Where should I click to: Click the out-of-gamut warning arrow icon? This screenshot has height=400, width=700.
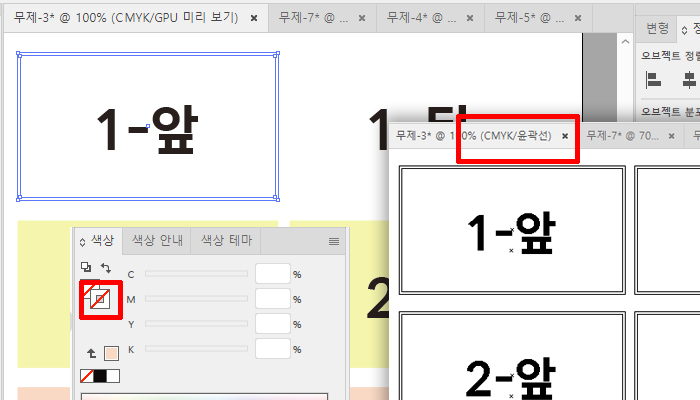[92, 354]
